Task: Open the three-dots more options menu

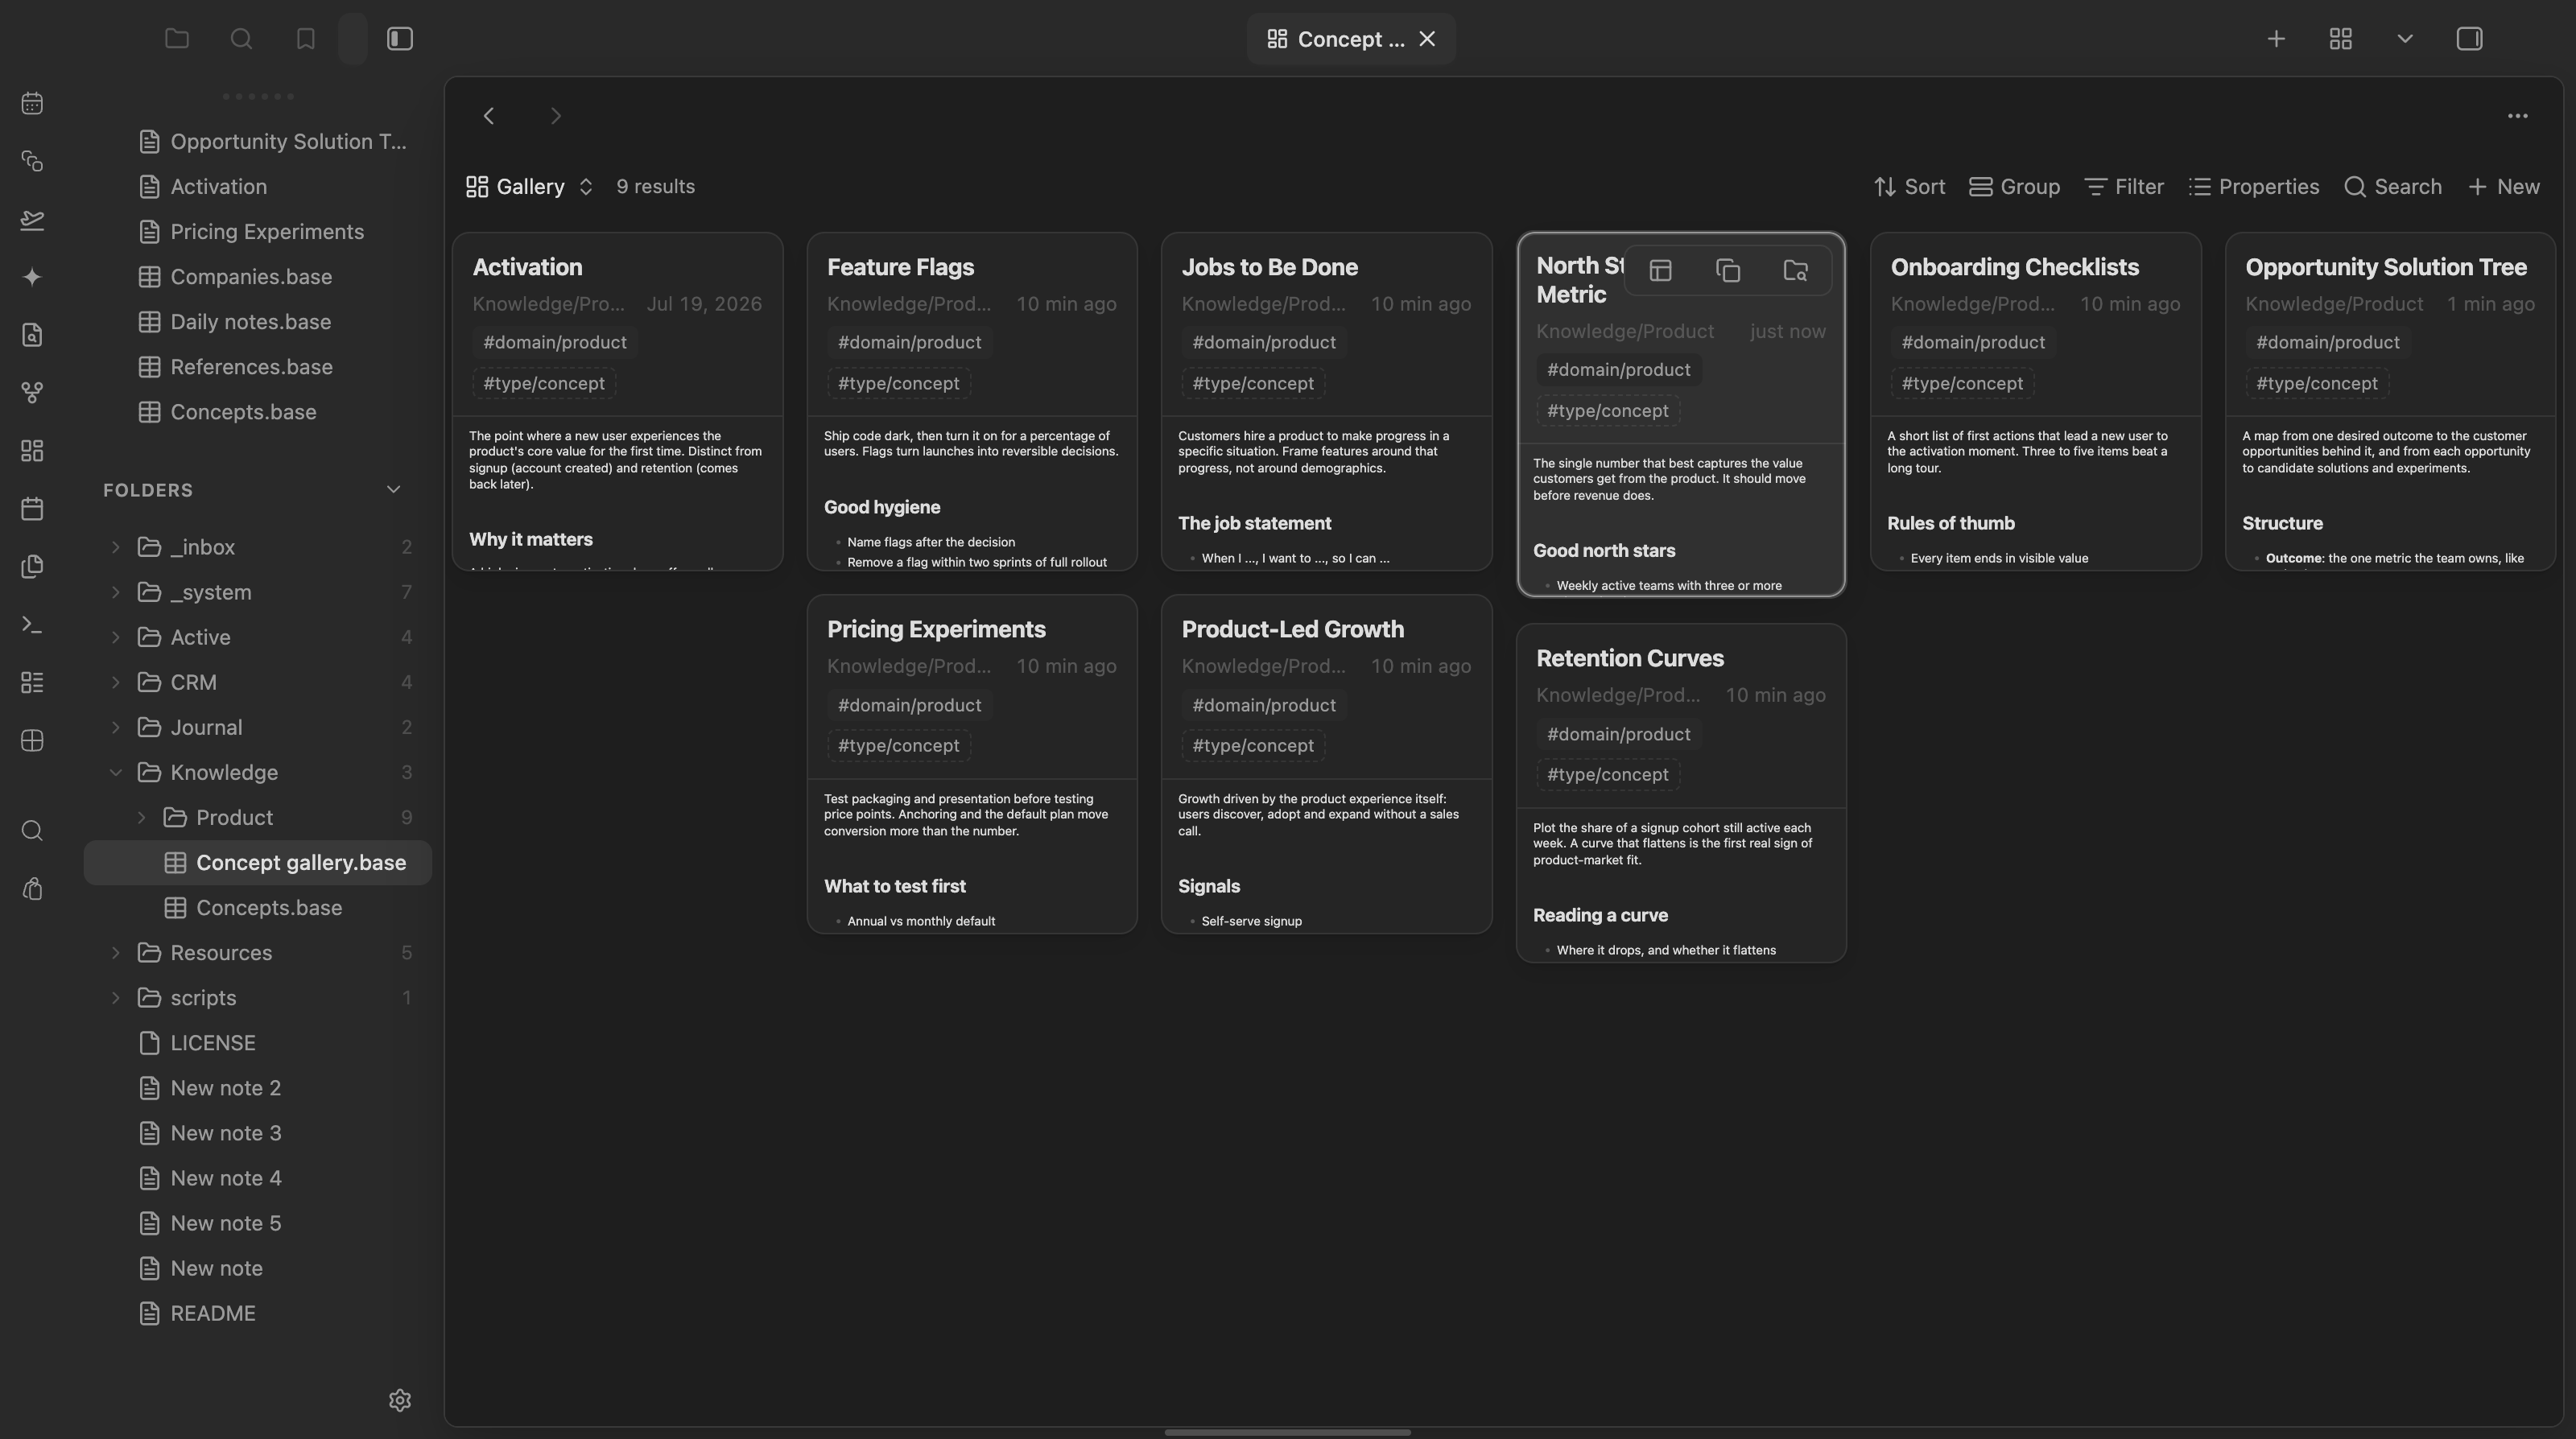Action: 2518,116
